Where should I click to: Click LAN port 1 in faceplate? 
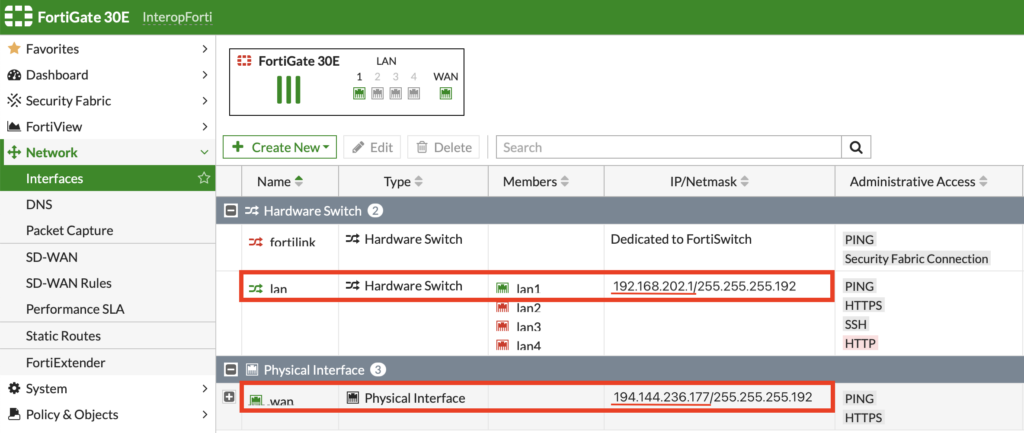click(359, 94)
